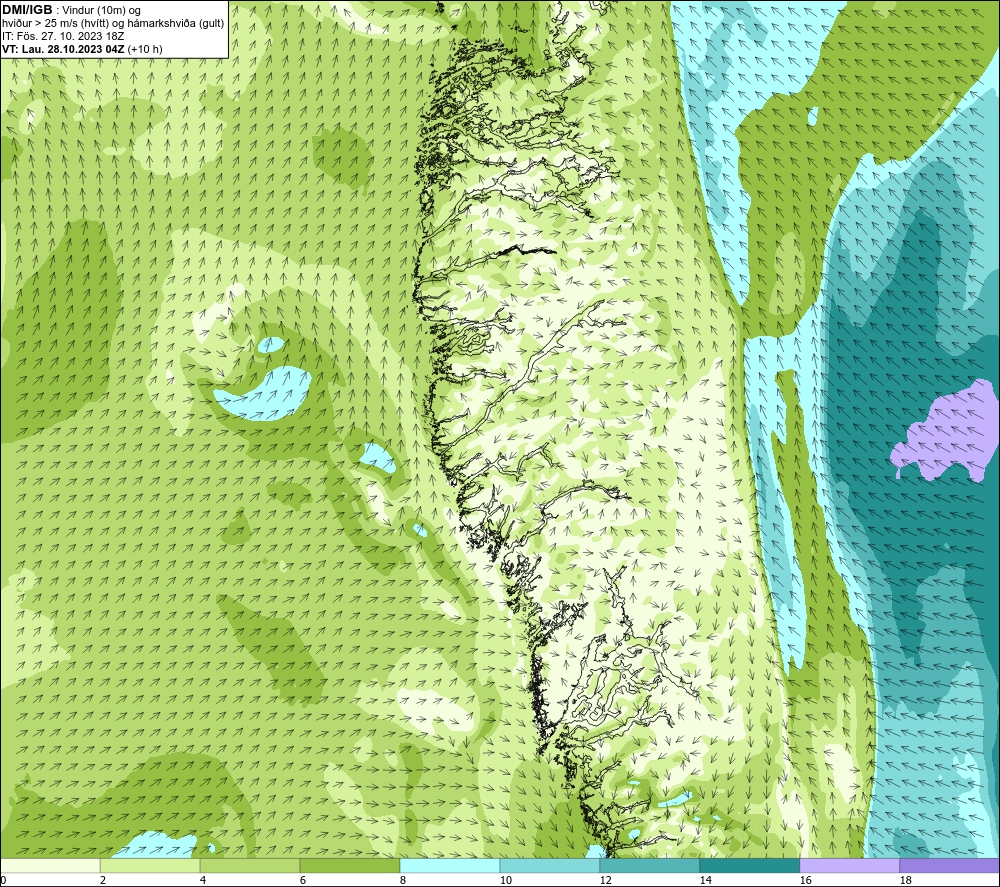Image resolution: width=1000 pixels, height=887 pixels.
Task: Click the lavender high-wind patch on the map
Action: pos(950,434)
